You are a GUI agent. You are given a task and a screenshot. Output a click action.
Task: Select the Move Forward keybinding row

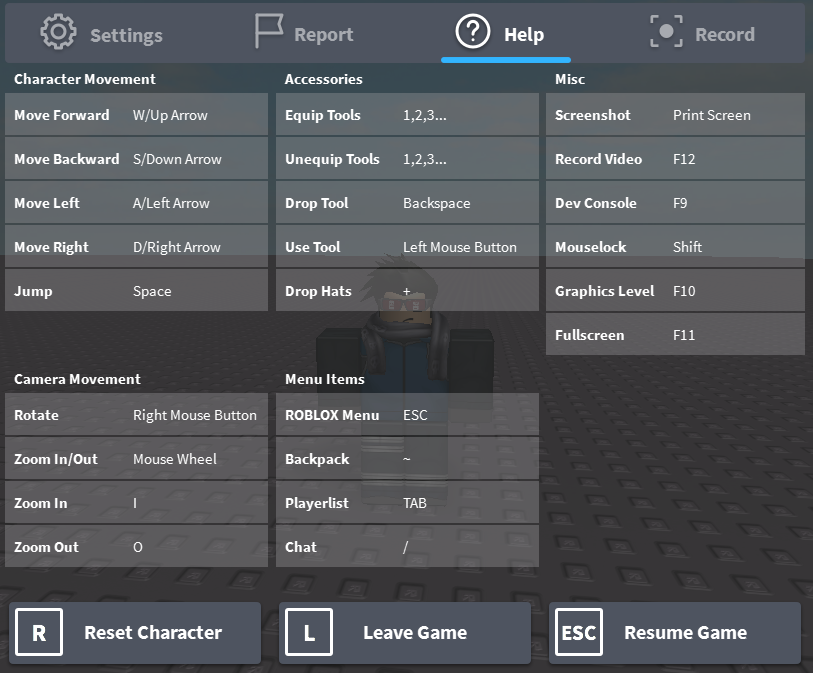tap(136, 115)
